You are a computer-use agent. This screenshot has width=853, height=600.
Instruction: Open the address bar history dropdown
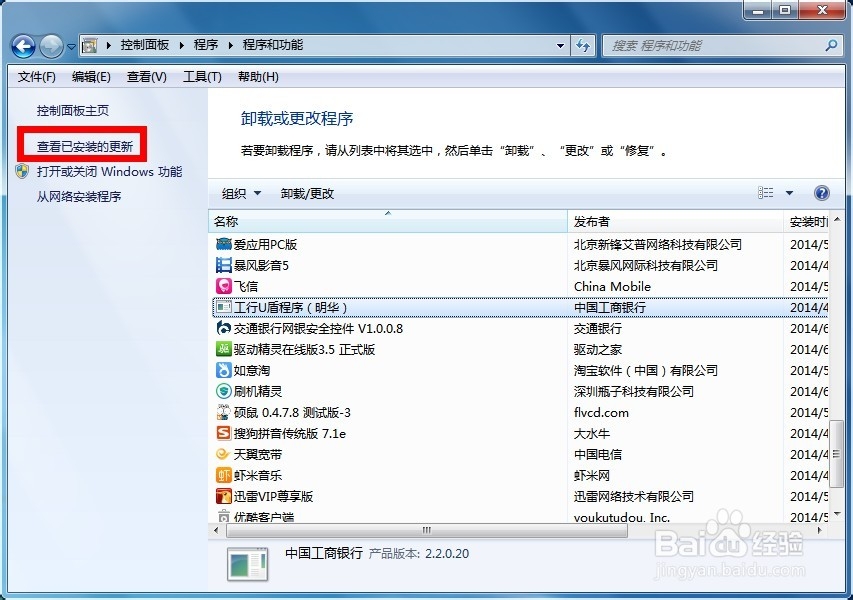tap(560, 46)
